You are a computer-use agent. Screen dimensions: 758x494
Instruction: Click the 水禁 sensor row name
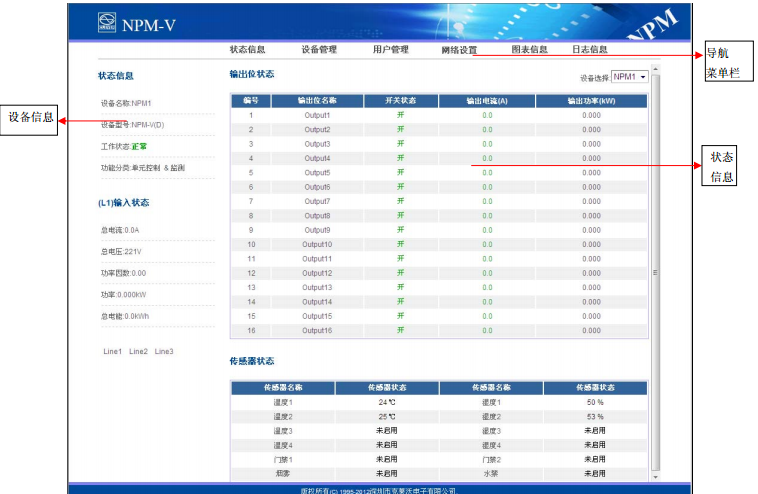pos(491,474)
